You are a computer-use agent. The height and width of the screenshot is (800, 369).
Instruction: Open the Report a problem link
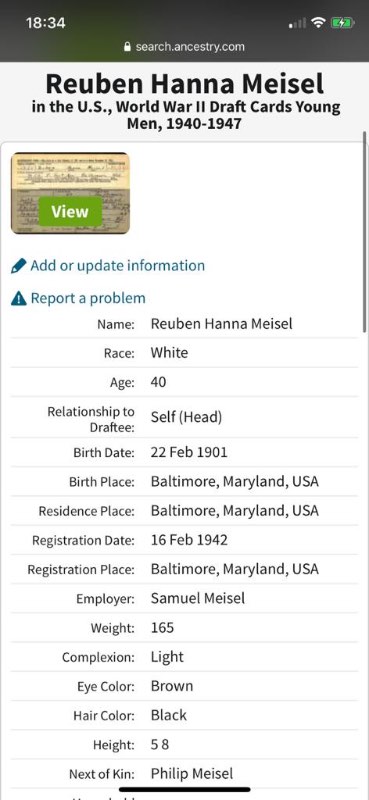tap(88, 298)
